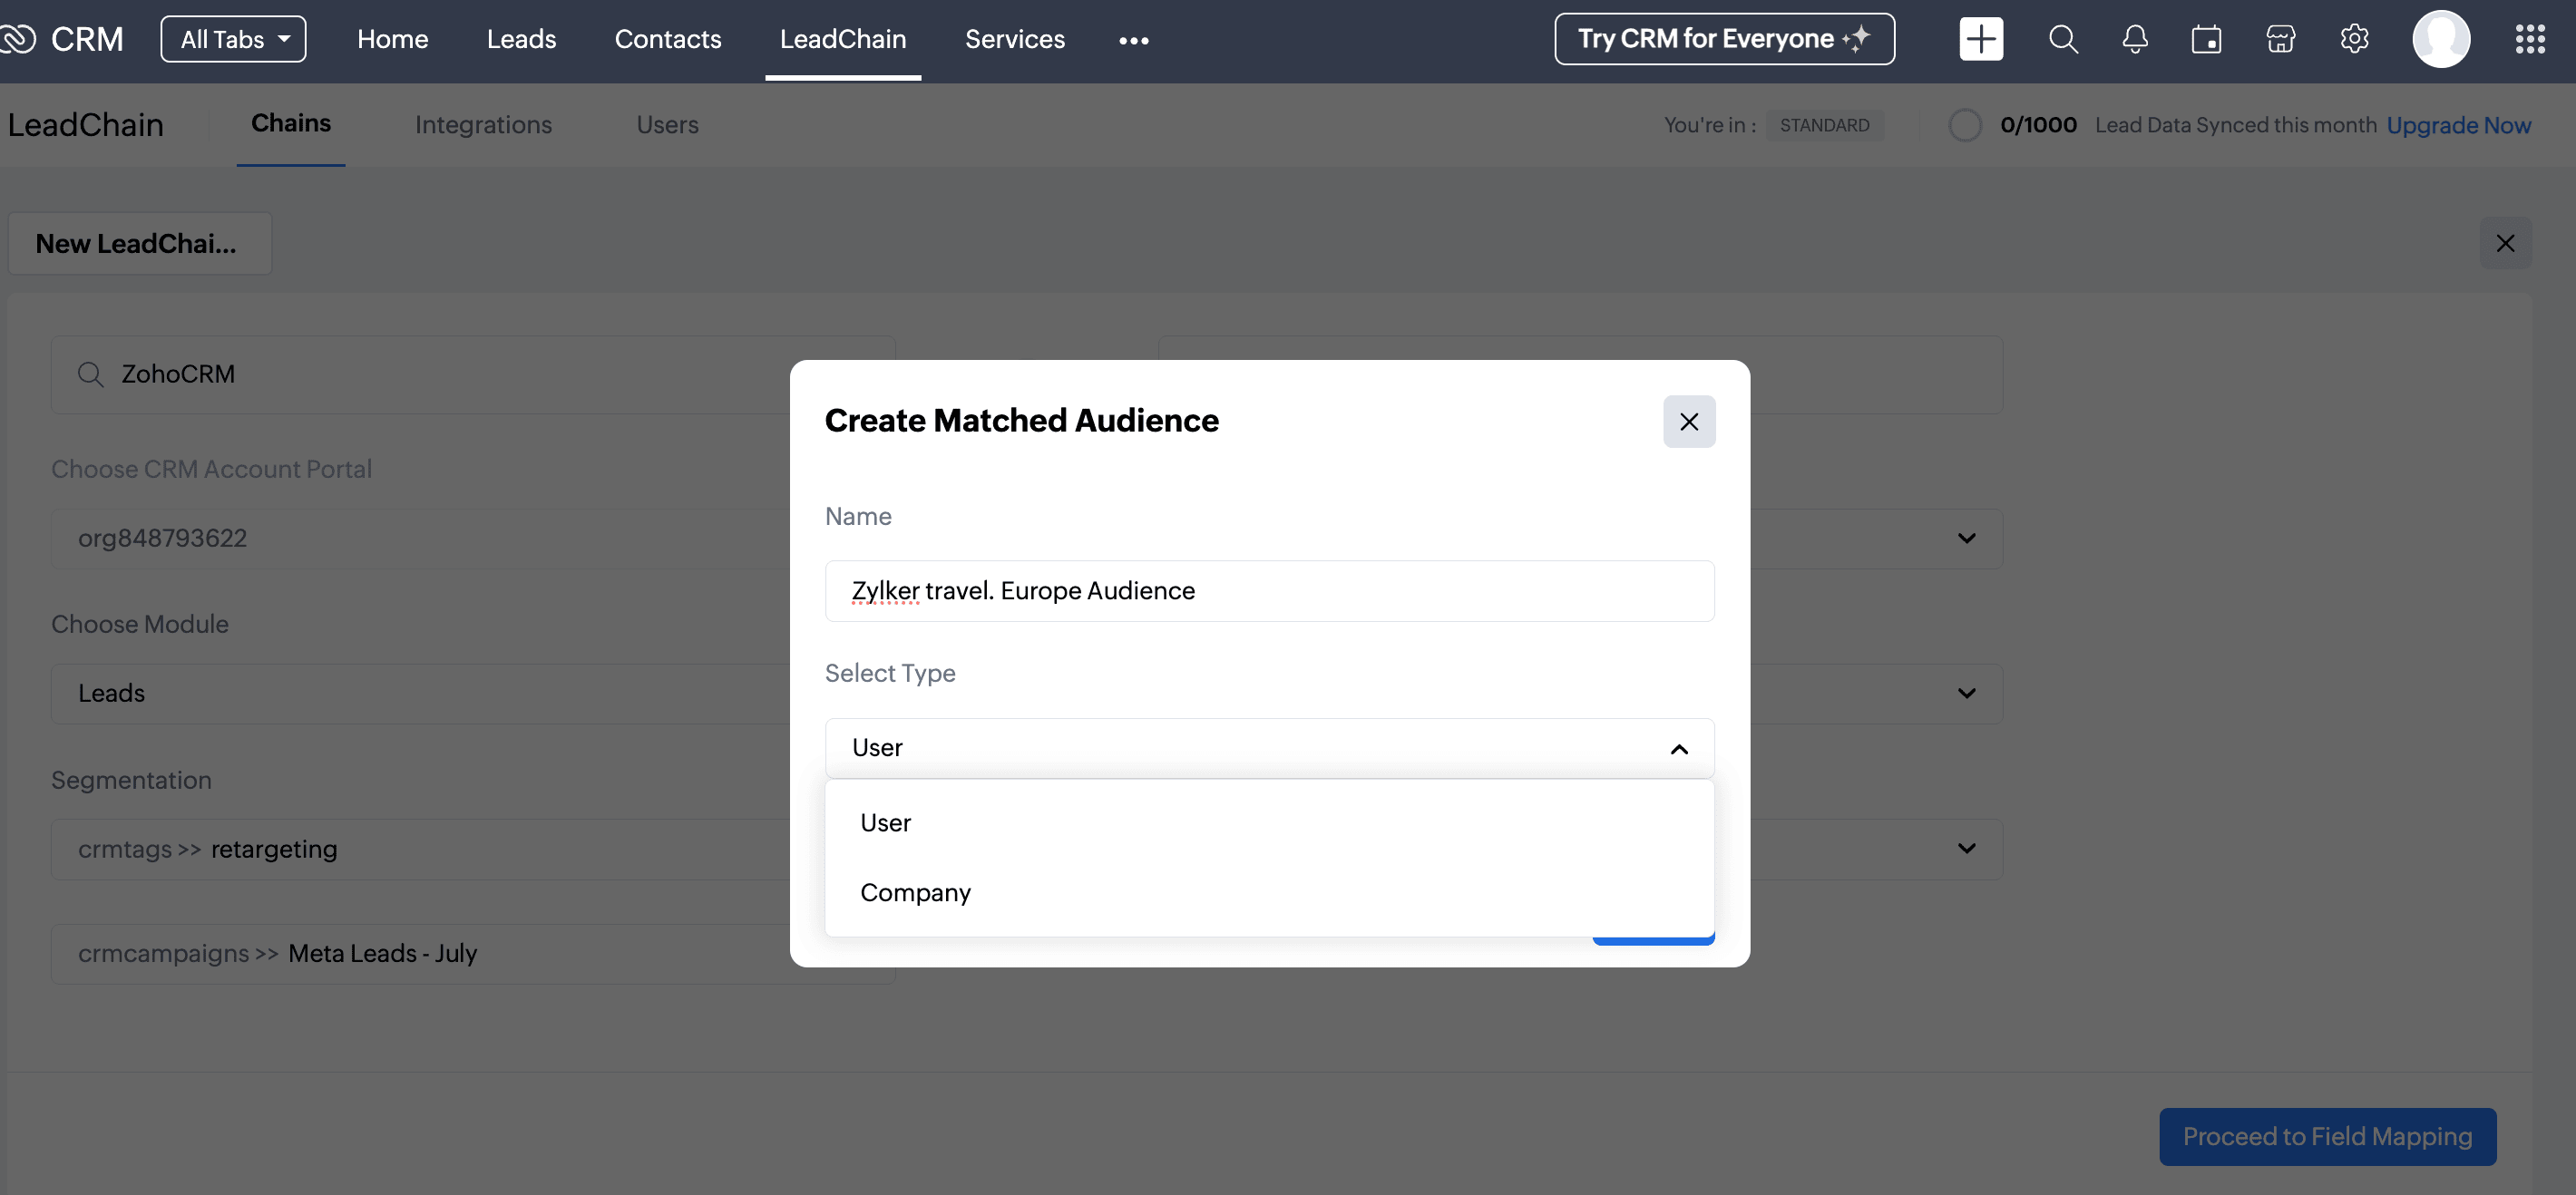Choose the Company type option

[x=915, y=892]
